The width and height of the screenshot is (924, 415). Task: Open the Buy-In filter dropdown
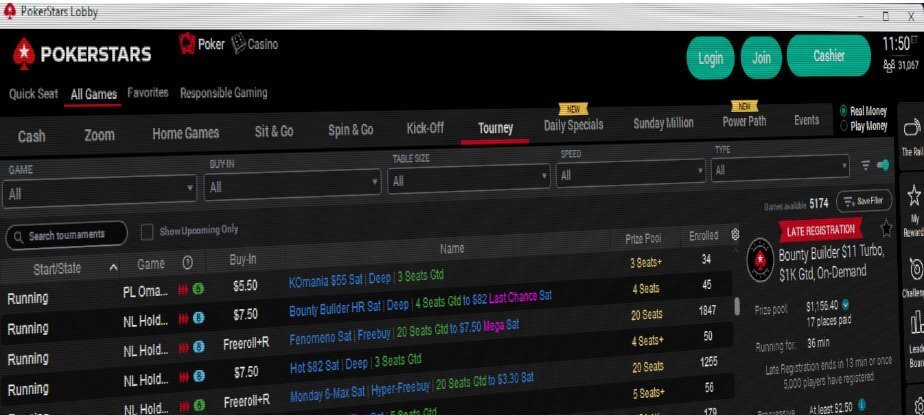point(293,186)
